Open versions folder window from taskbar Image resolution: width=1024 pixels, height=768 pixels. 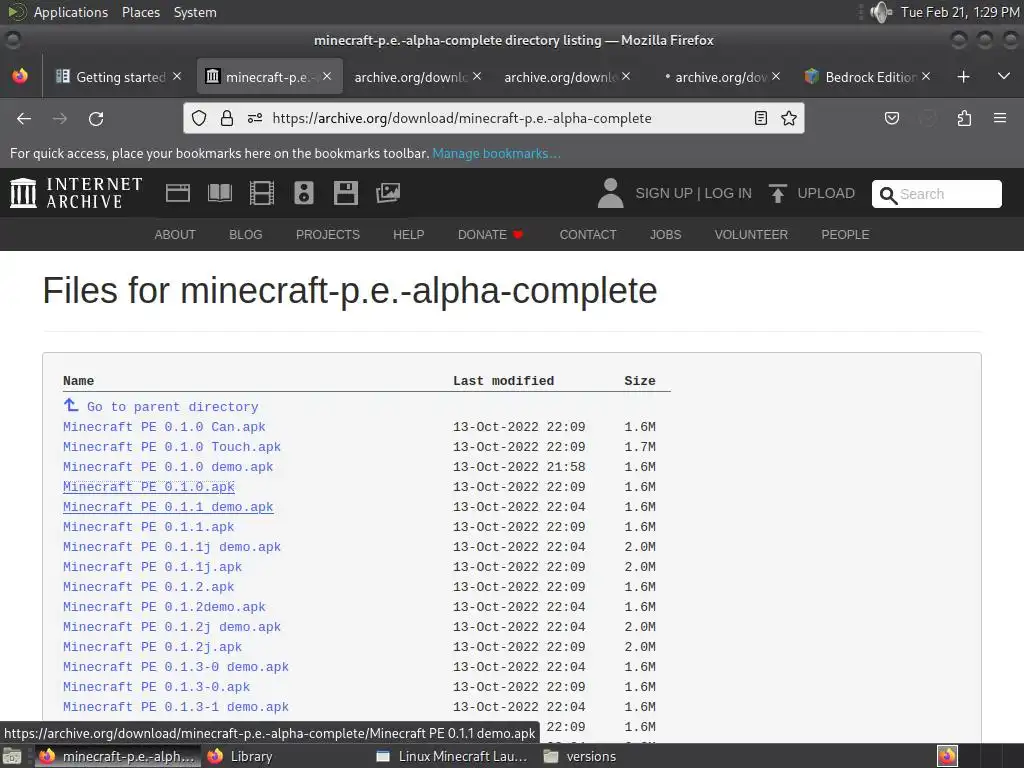click(x=580, y=756)
